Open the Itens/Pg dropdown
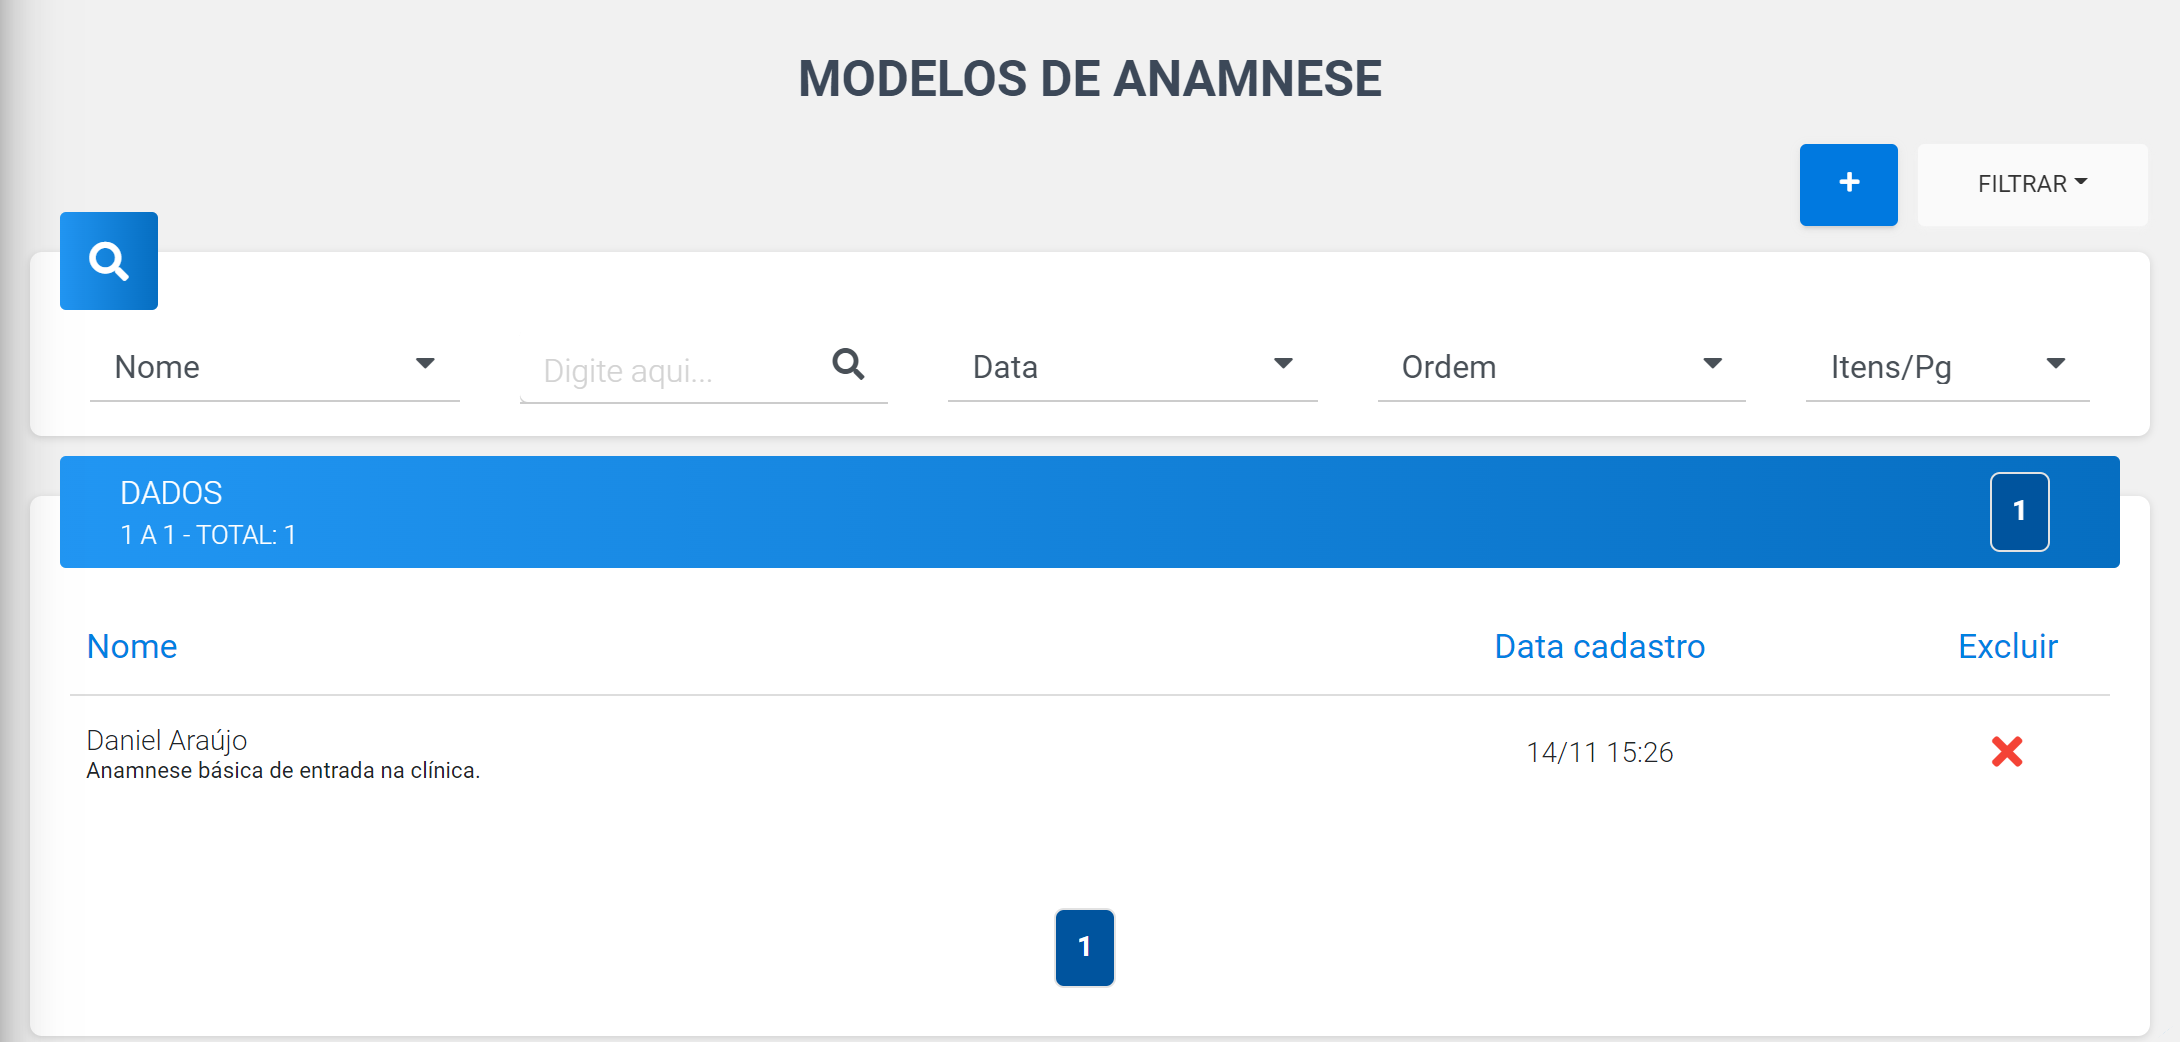 tap(1947, 367)
